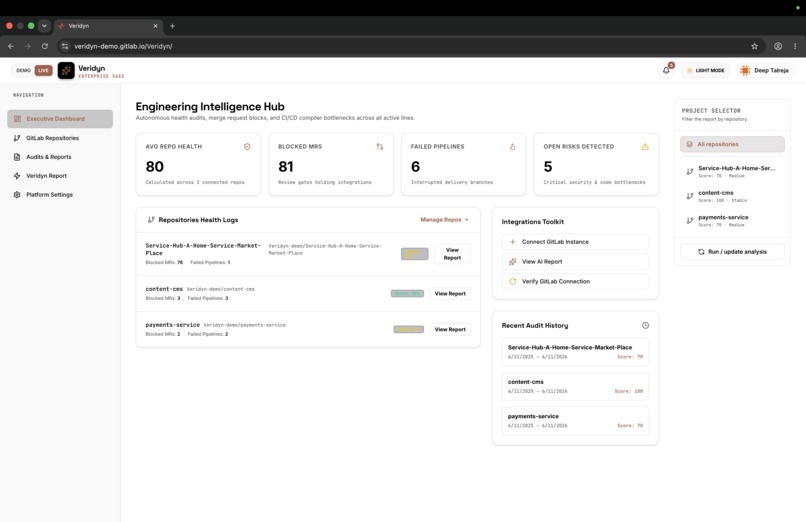Viewport: 806px width, 522px height.
Task: Open Service-Hub-A-Home-Service-Market-Place audit history entry
Action: pos(575,352)
